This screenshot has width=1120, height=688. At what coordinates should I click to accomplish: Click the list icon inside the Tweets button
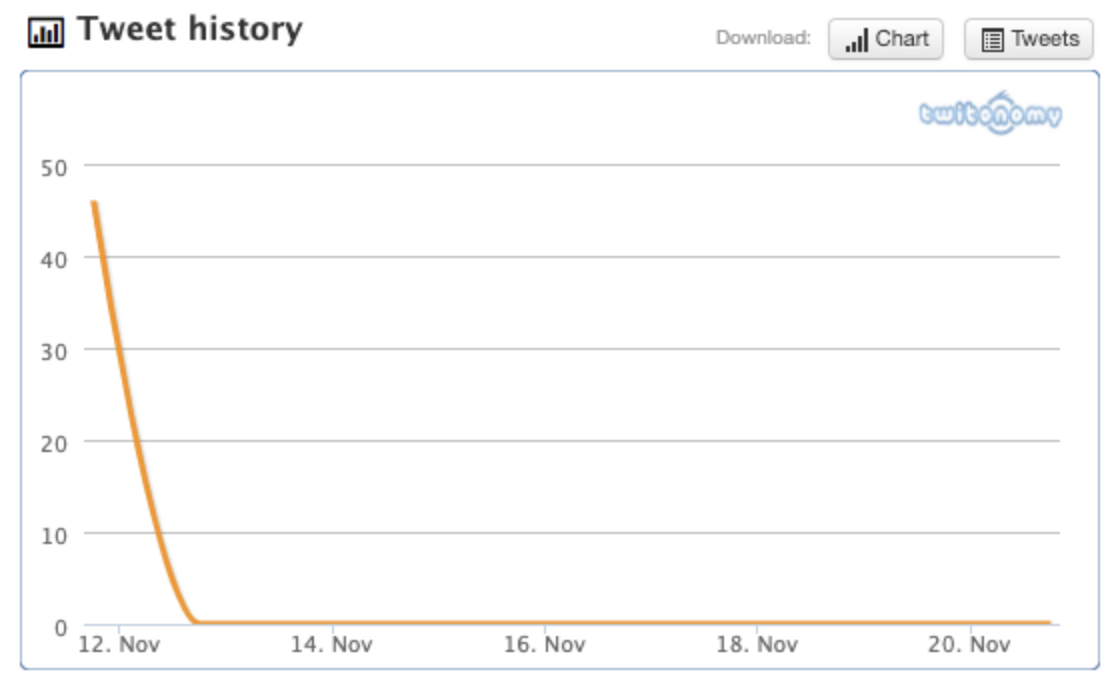pos(992,40)
